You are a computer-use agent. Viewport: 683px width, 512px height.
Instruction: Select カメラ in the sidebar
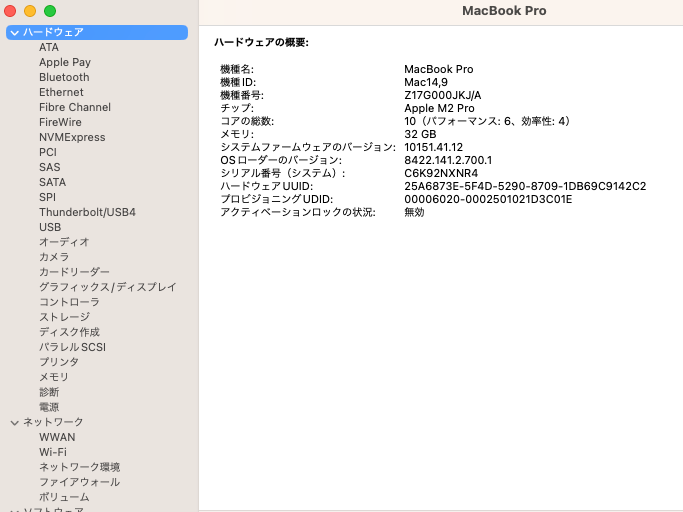54,257
